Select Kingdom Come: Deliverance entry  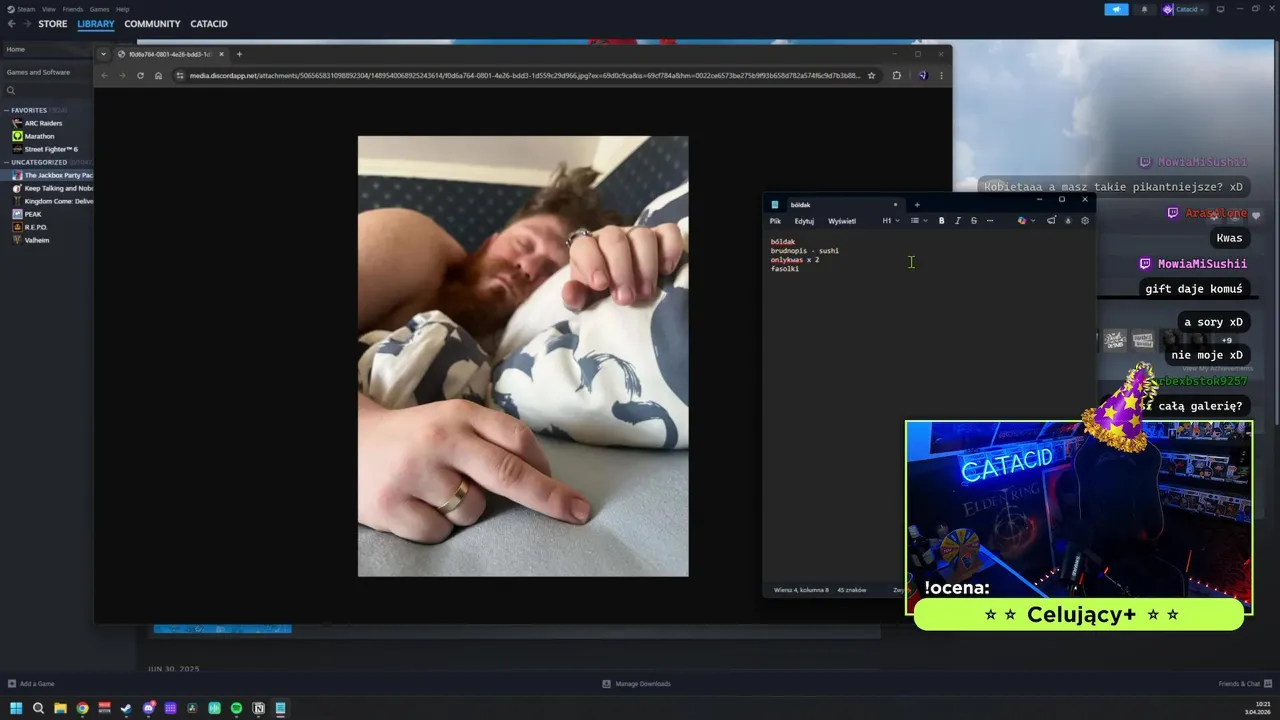coord(52,201)
